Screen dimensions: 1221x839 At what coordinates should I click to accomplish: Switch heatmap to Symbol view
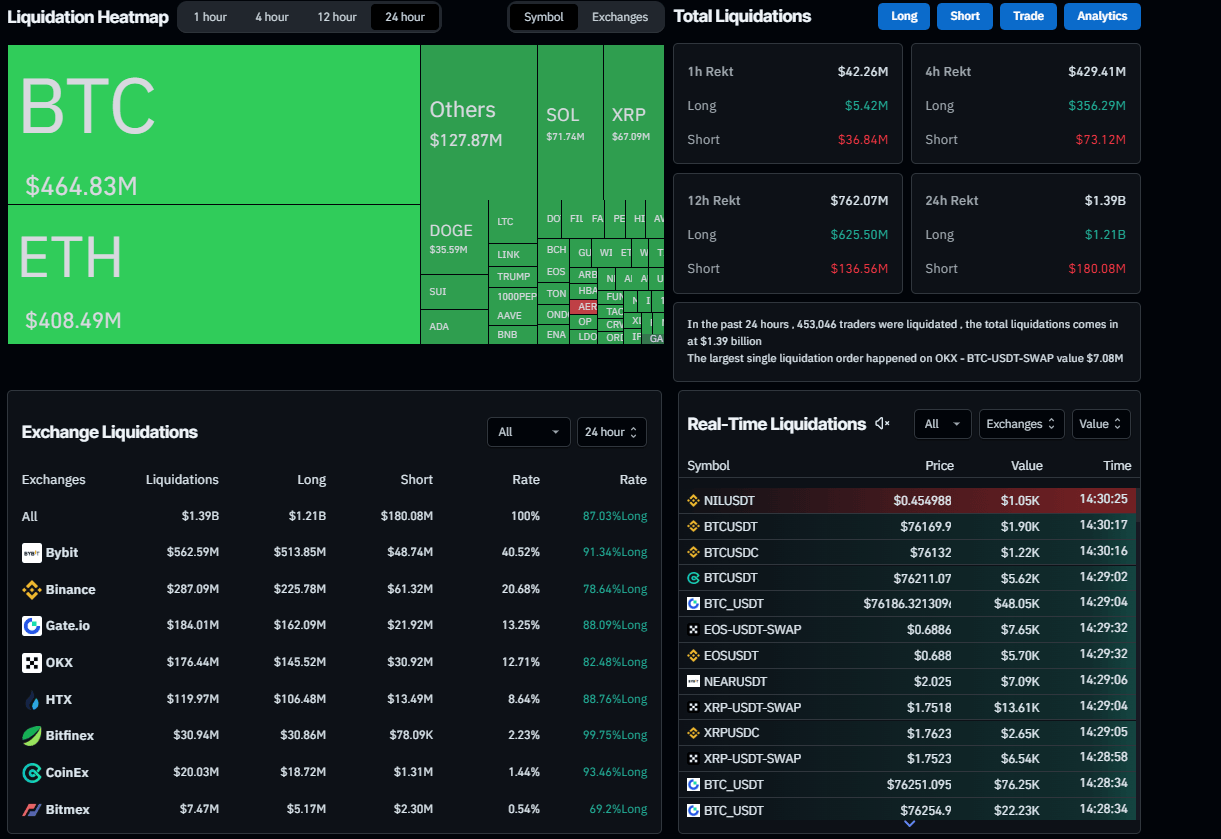[x=544, y=17]
